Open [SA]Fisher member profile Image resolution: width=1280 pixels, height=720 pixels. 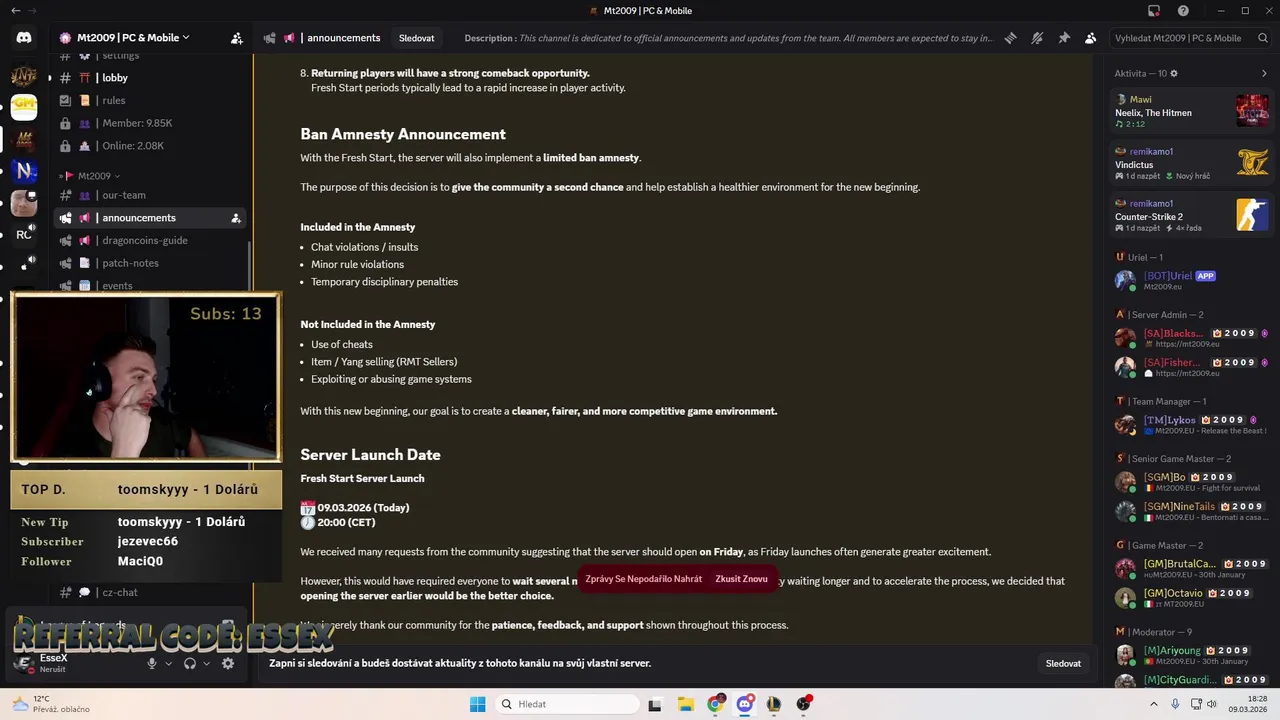click(x=1190, y=367)
